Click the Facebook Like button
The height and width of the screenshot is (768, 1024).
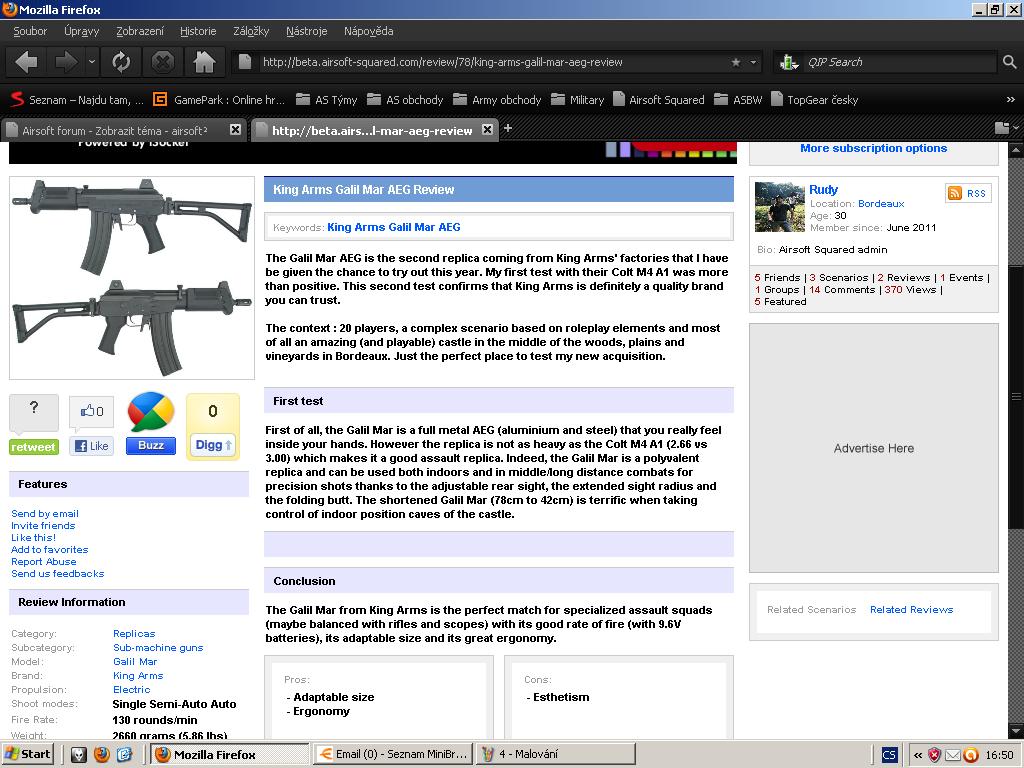pyautogui.click(x=92, y=446)
